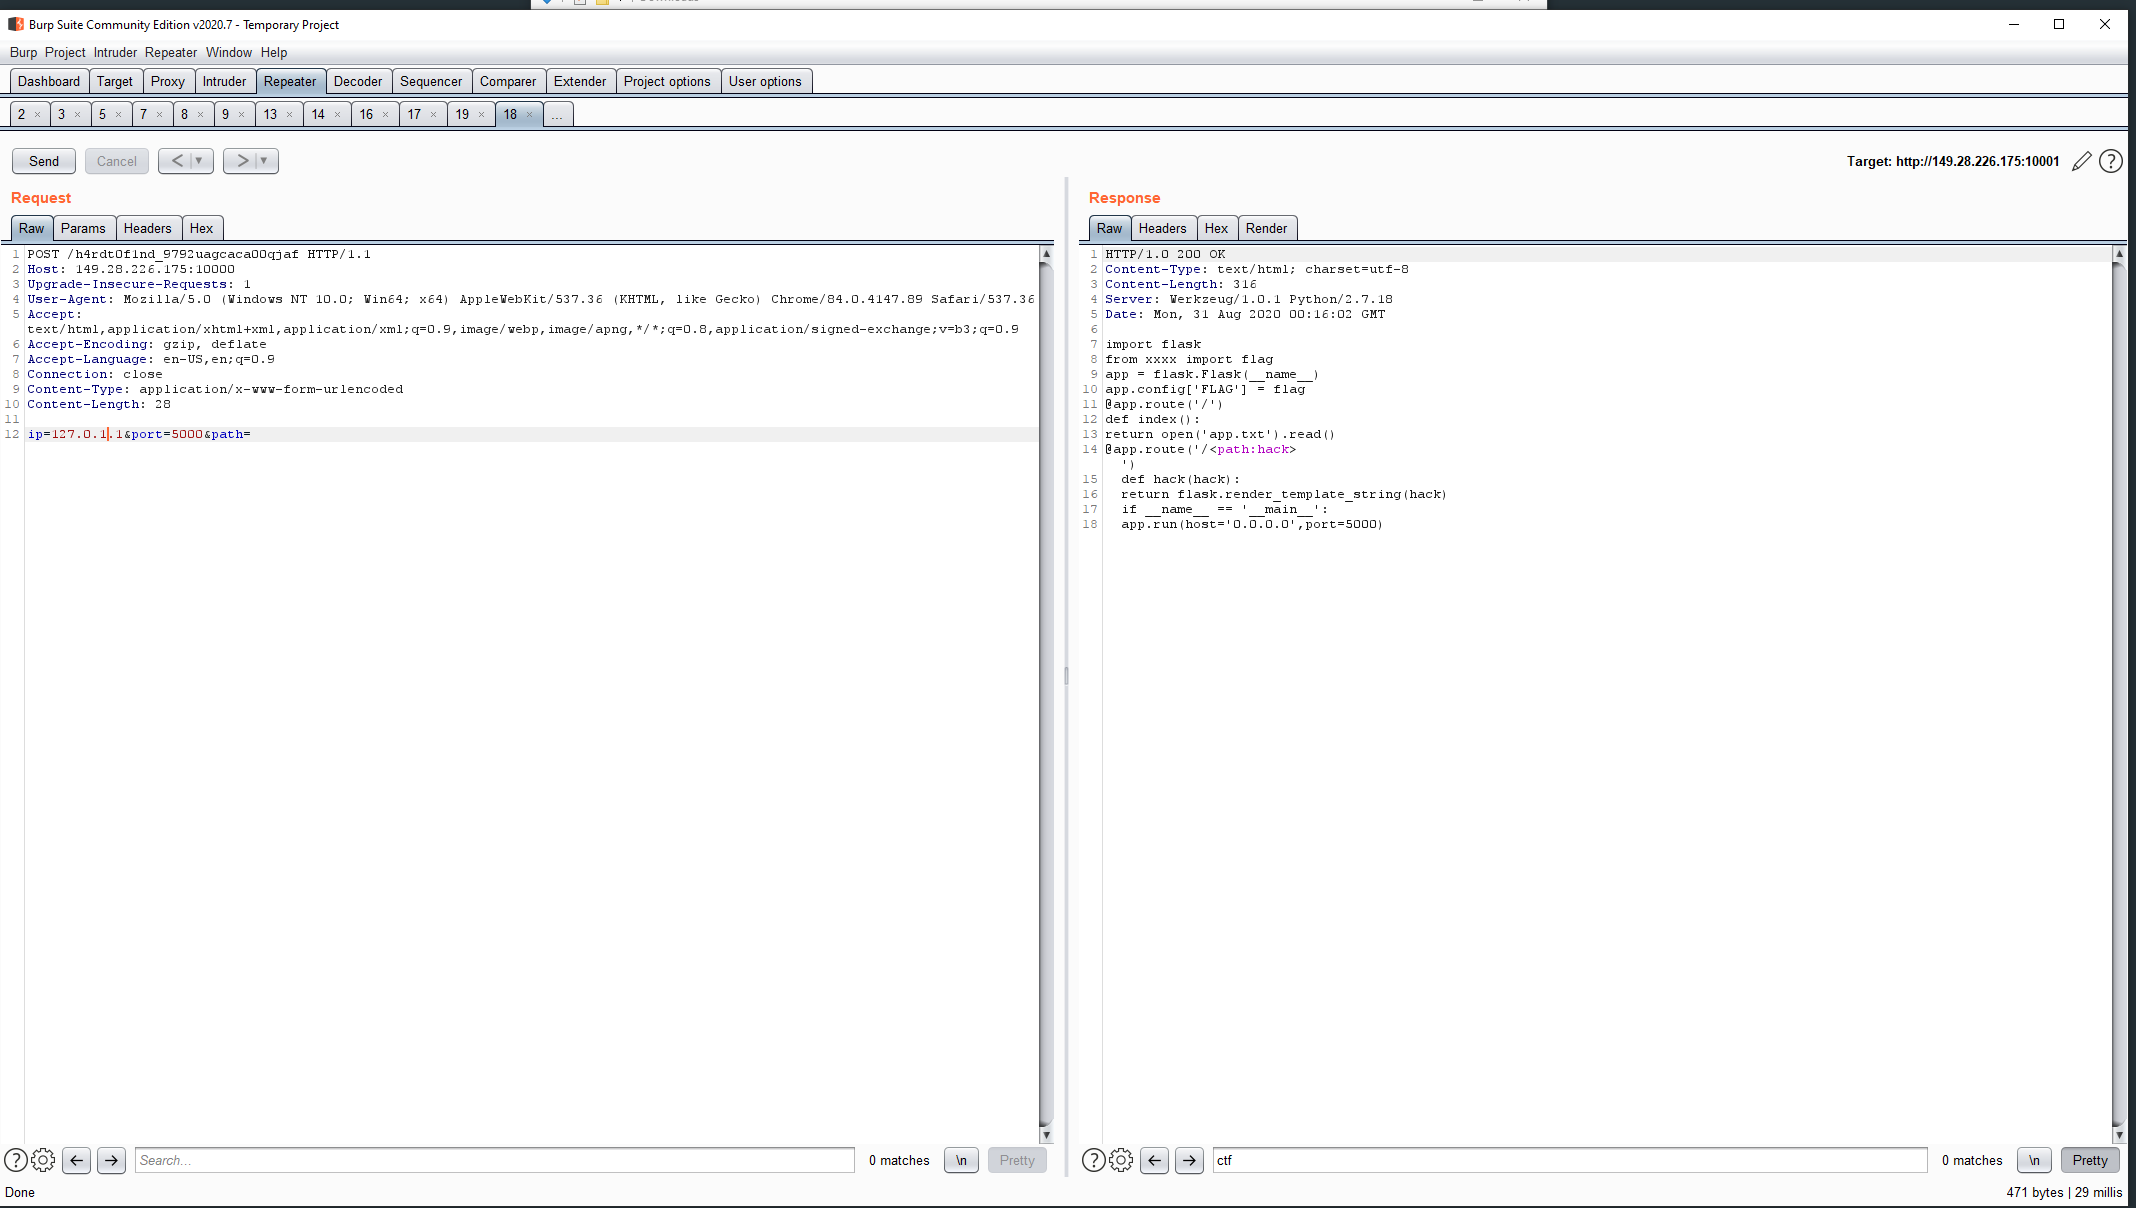
Task: Edit target with the pencil icon
Action: click(2081, 161)
